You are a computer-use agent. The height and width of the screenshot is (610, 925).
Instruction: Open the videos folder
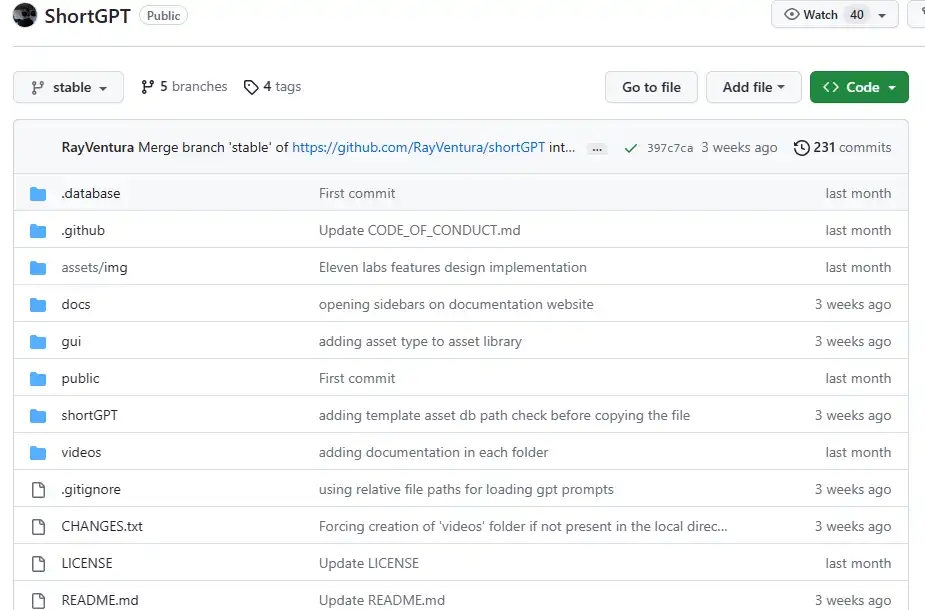pos(81,452)
